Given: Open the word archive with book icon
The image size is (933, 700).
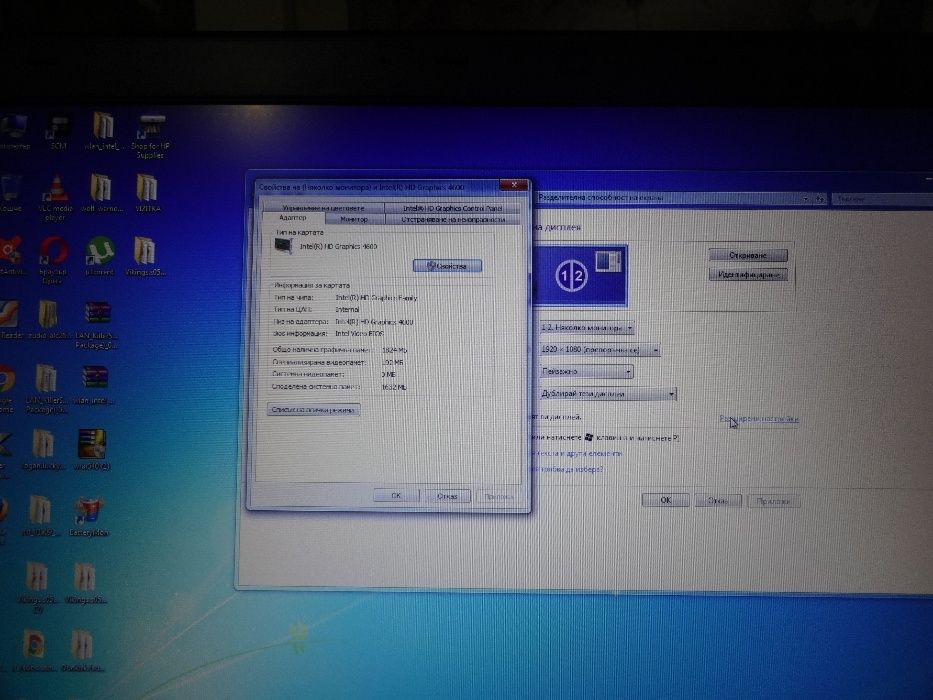Looking at the screenshot, I should pos(92,449).
